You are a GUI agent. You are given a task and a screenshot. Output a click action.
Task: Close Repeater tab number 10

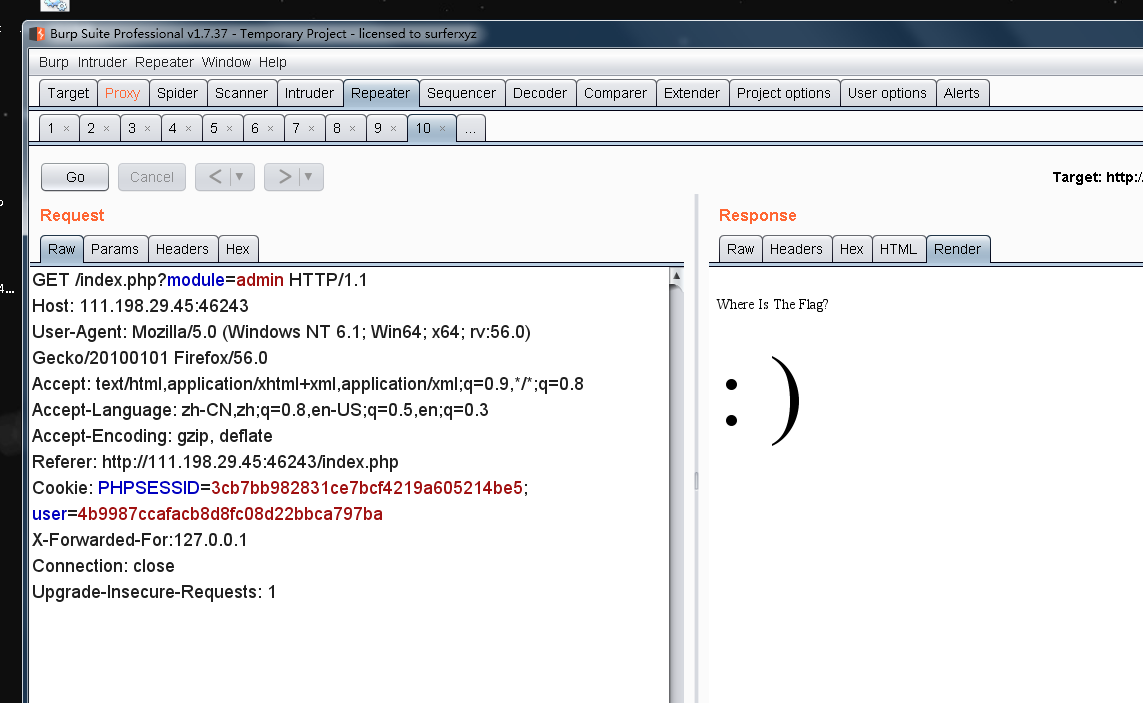443,129
